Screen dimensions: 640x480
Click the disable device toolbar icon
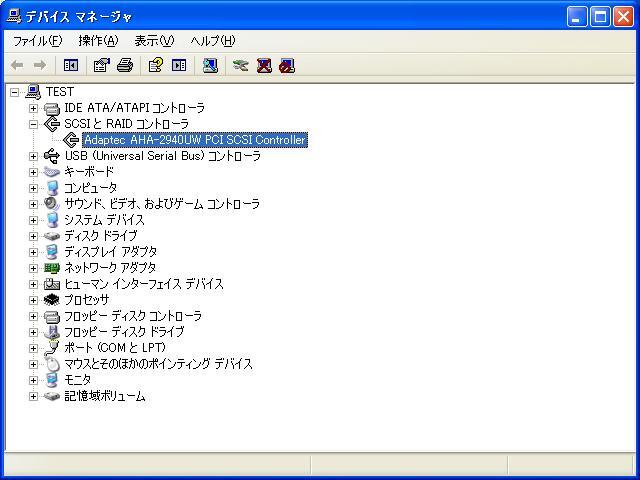[x=287, y=65]
